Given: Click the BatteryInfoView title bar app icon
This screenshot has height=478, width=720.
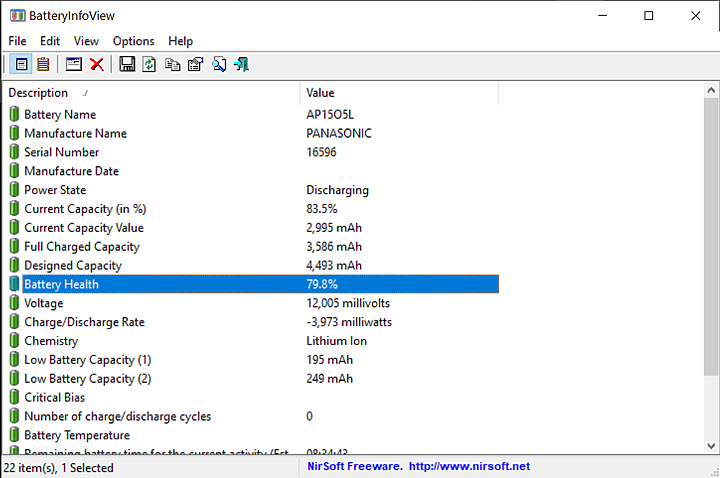Looking at the screenshot, I should (17, 16).
